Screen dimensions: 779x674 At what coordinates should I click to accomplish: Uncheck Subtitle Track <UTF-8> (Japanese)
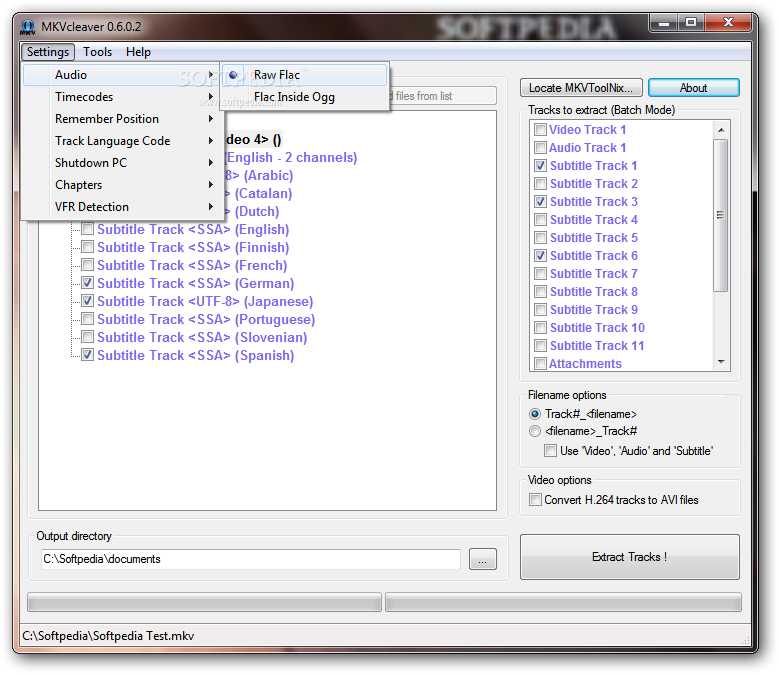[87, 301]
